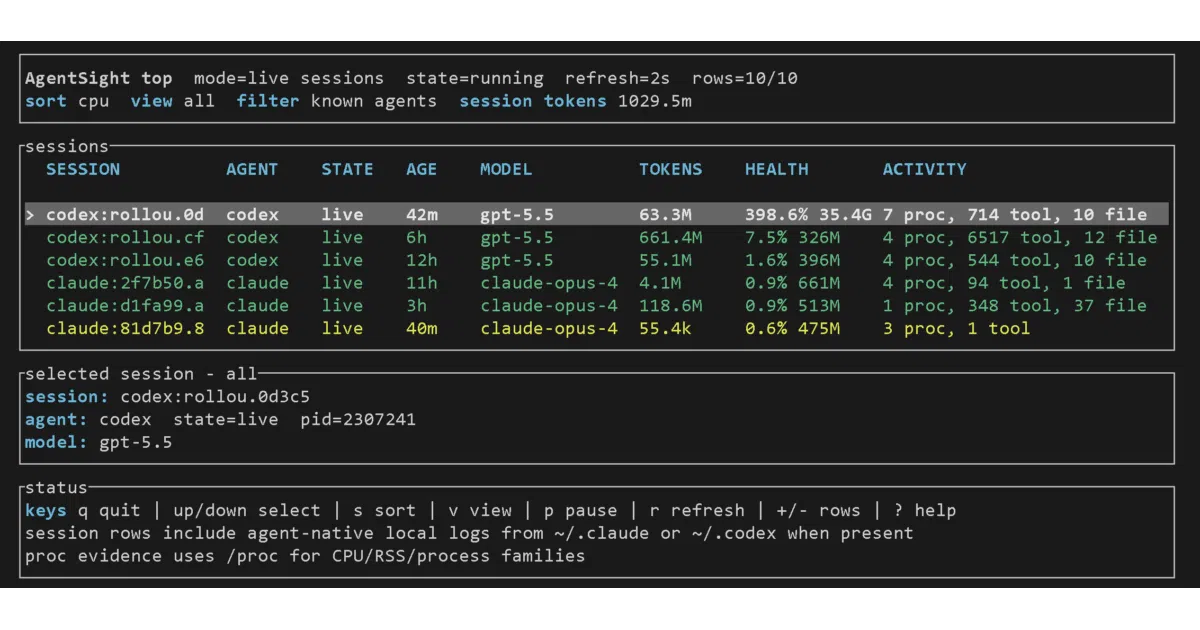Click the TOKENS column header
The width and height of the screenshot is (1200, 630).
(x=671, y=169)
